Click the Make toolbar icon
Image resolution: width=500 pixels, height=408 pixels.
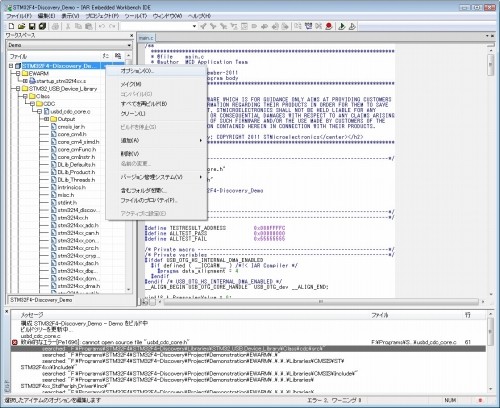click(x=308, y=26)
